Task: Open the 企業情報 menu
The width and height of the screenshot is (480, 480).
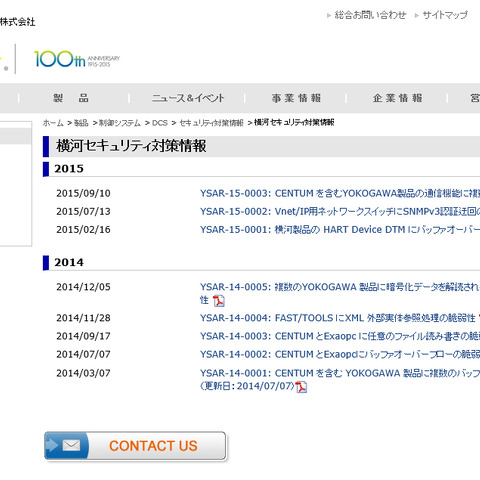Action: pyautogui.click(x=398, y=98)
